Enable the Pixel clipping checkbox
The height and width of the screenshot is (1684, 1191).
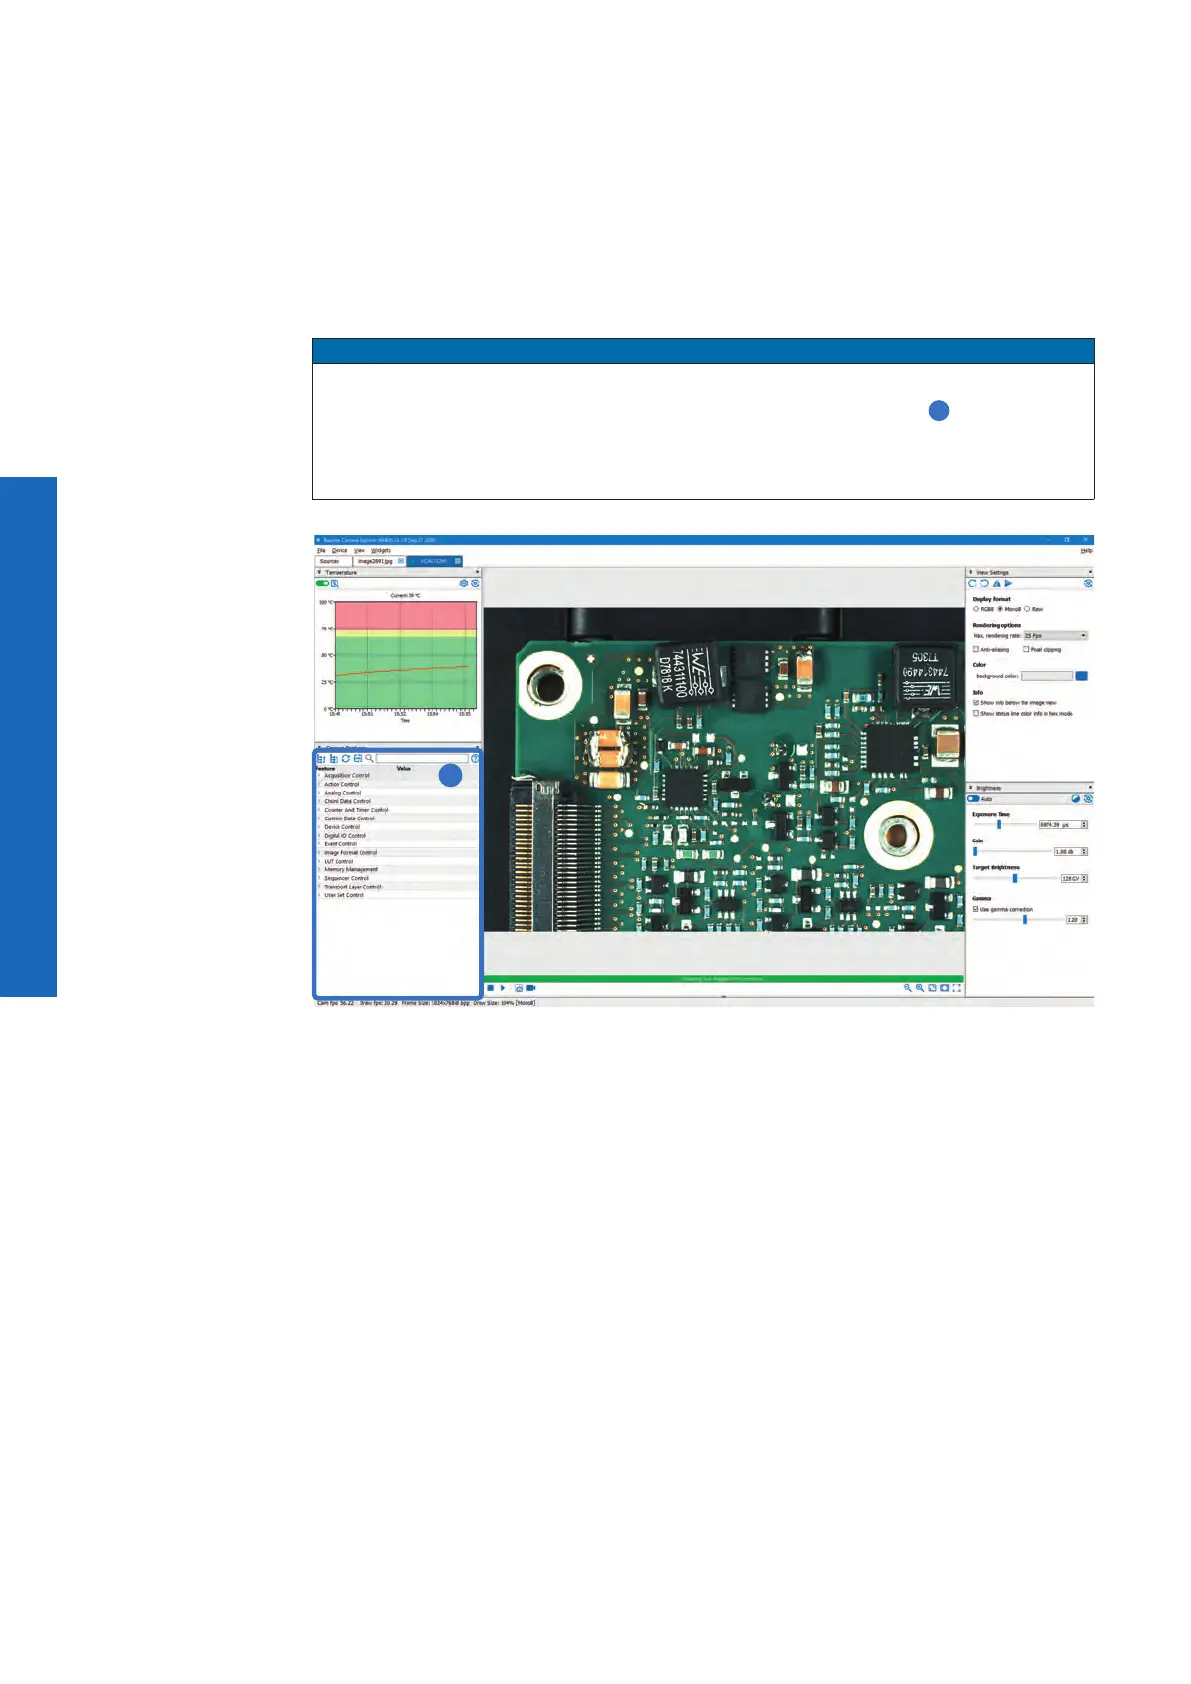click(x=1026, y=649)
